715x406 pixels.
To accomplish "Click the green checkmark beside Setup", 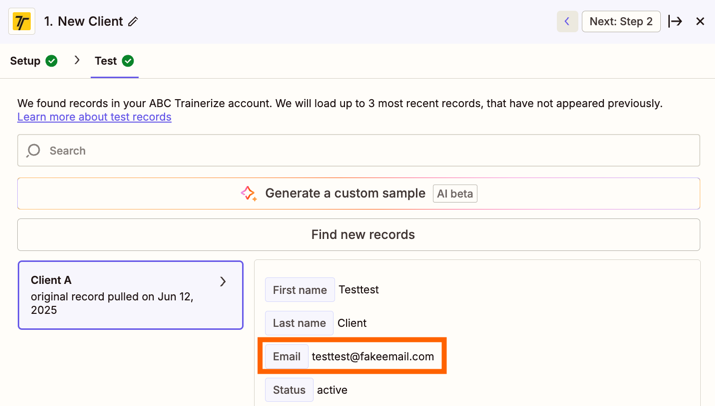I will 52,61.
